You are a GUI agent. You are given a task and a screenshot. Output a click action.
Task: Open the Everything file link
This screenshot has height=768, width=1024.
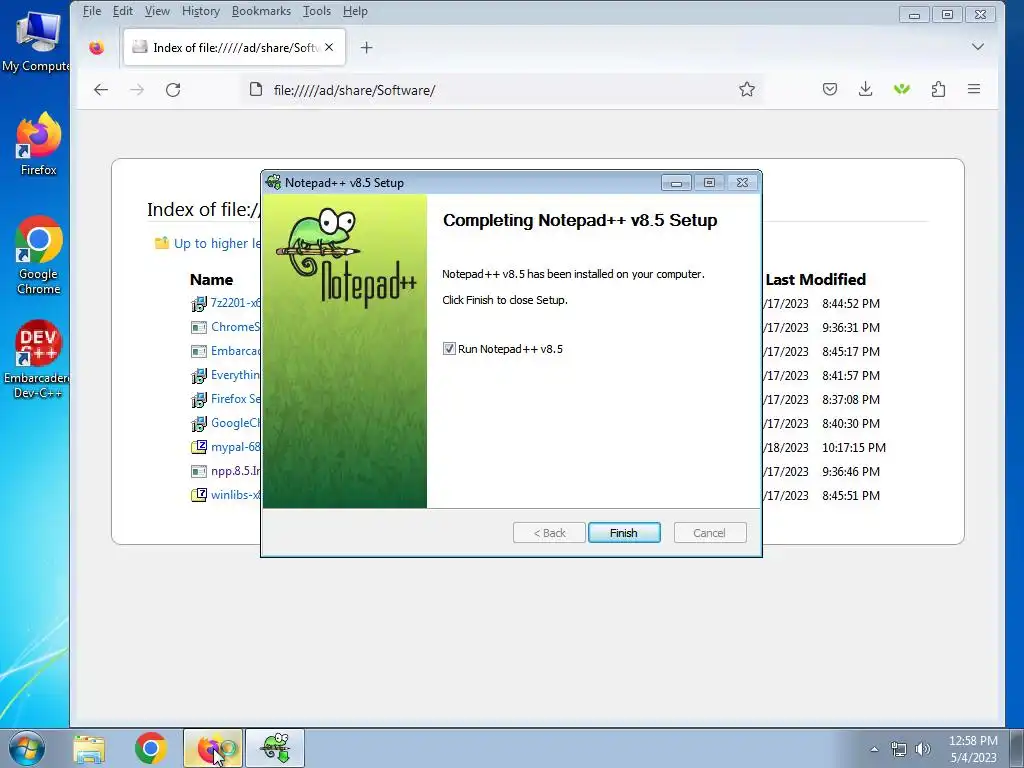[235, 375]
